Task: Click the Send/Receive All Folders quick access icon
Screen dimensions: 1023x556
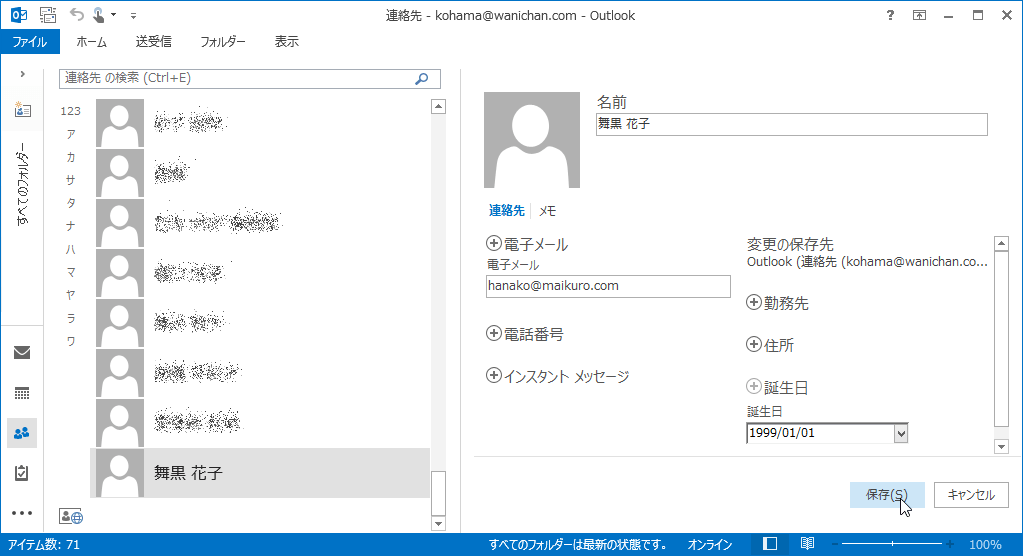Action: 48,15
